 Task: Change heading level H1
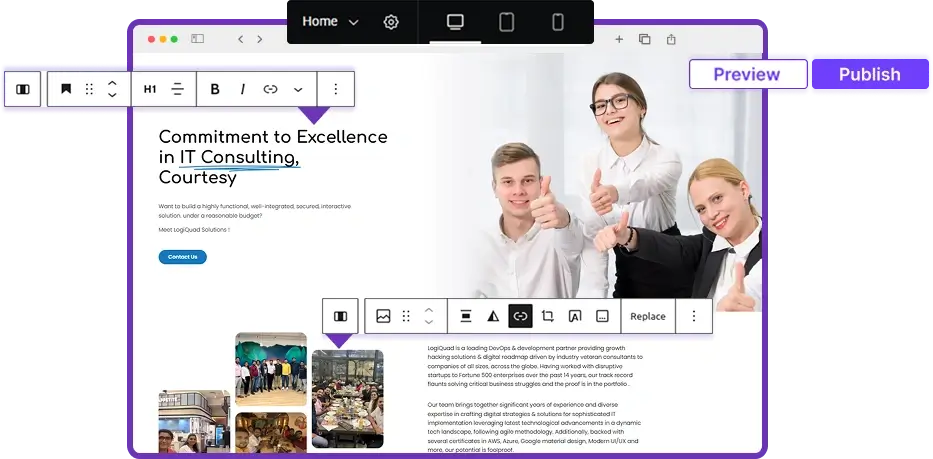coord(150,89)
